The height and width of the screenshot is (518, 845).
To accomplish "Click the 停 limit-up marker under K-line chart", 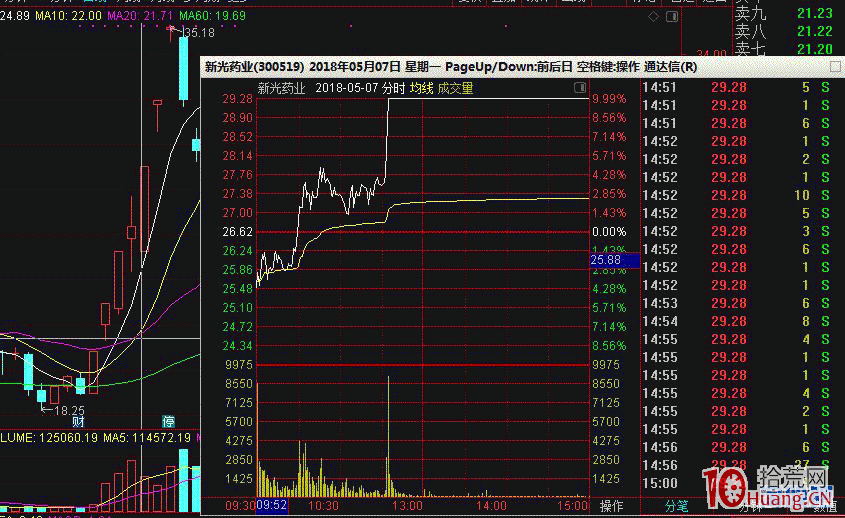I will pyautogui.click(x=169, y=422).
